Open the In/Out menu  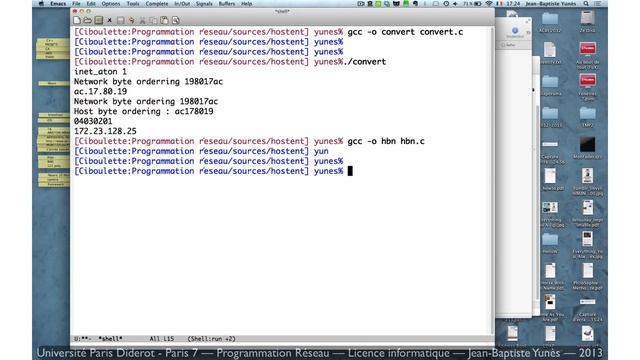pos(182,4)
